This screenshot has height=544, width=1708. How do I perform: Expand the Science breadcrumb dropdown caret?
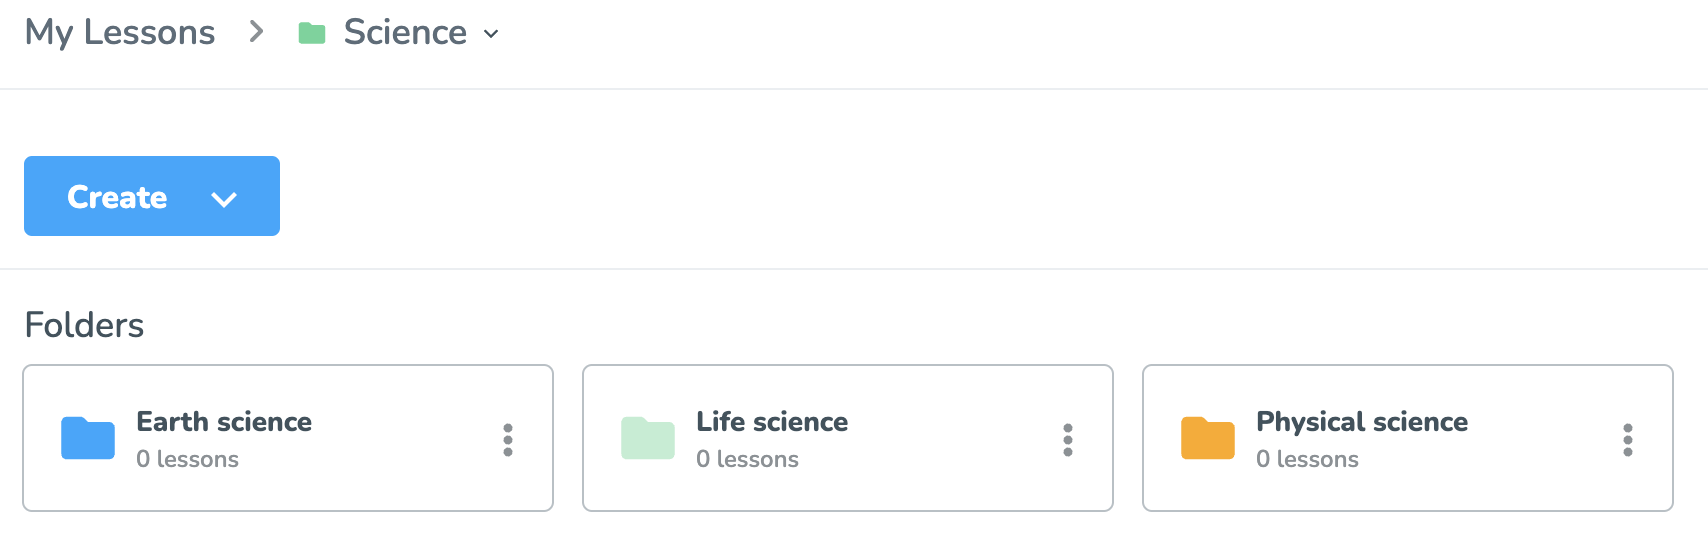[x=491, y=34]
